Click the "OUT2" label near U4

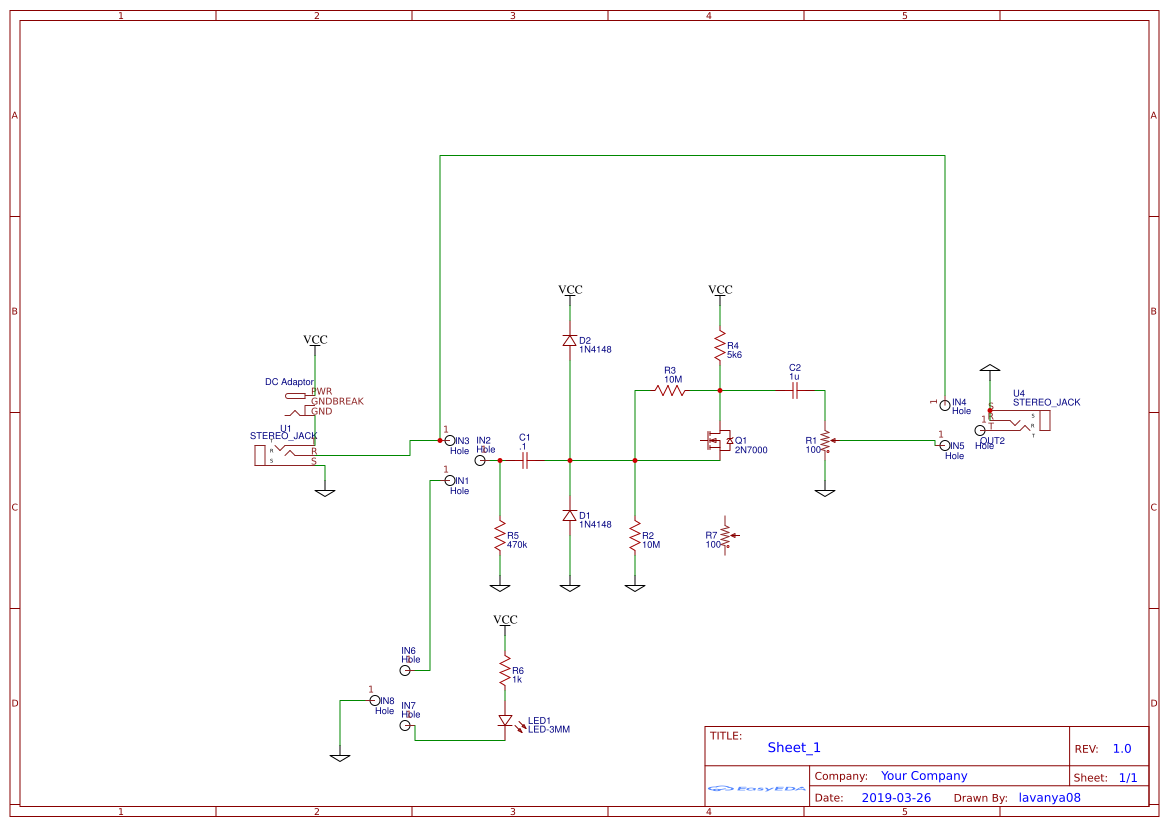992,441
